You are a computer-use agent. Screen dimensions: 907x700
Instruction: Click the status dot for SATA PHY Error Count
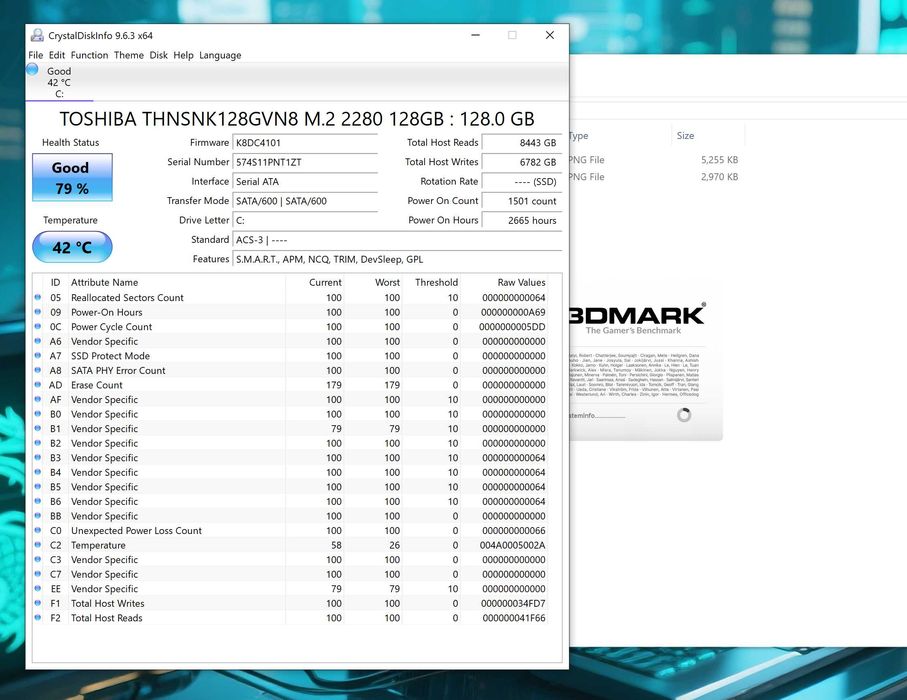(38, 370)
